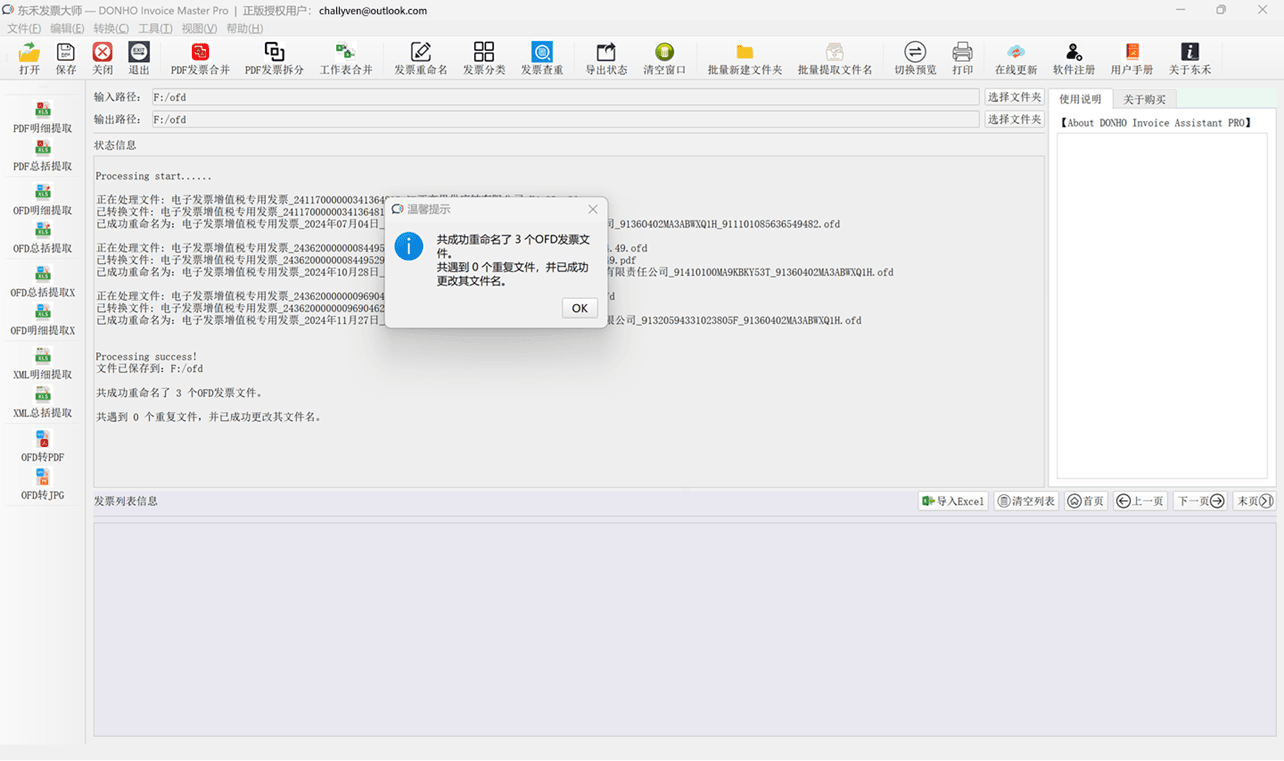Click the 导出状态 toolbar icon

[606, 58]
